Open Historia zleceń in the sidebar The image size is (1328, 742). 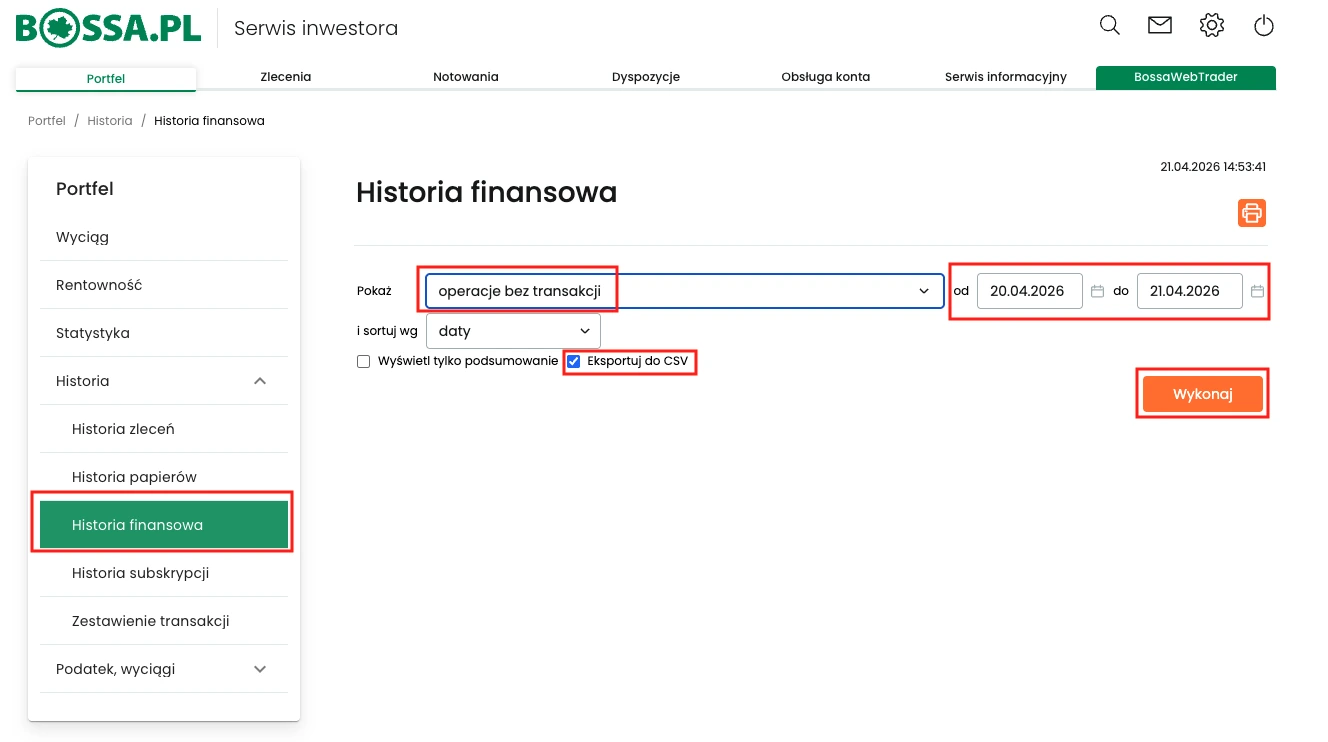tap(164, 429)
